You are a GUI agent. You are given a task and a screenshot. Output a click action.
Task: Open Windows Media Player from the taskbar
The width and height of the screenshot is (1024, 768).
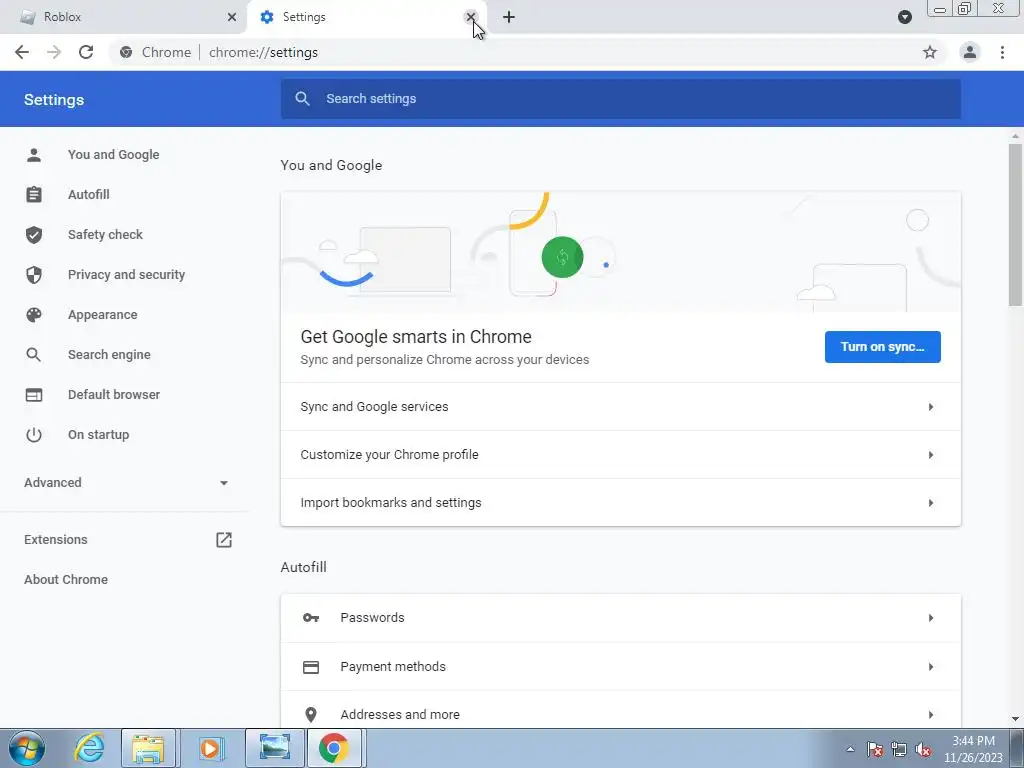coord(211,748)
